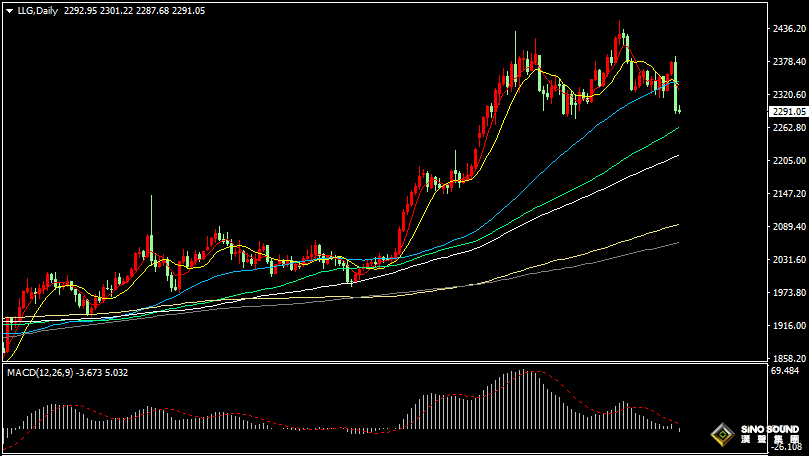This screenshot has height=456, width=809.
Task: Select the blue moving average line
Action: click(560, 140)
